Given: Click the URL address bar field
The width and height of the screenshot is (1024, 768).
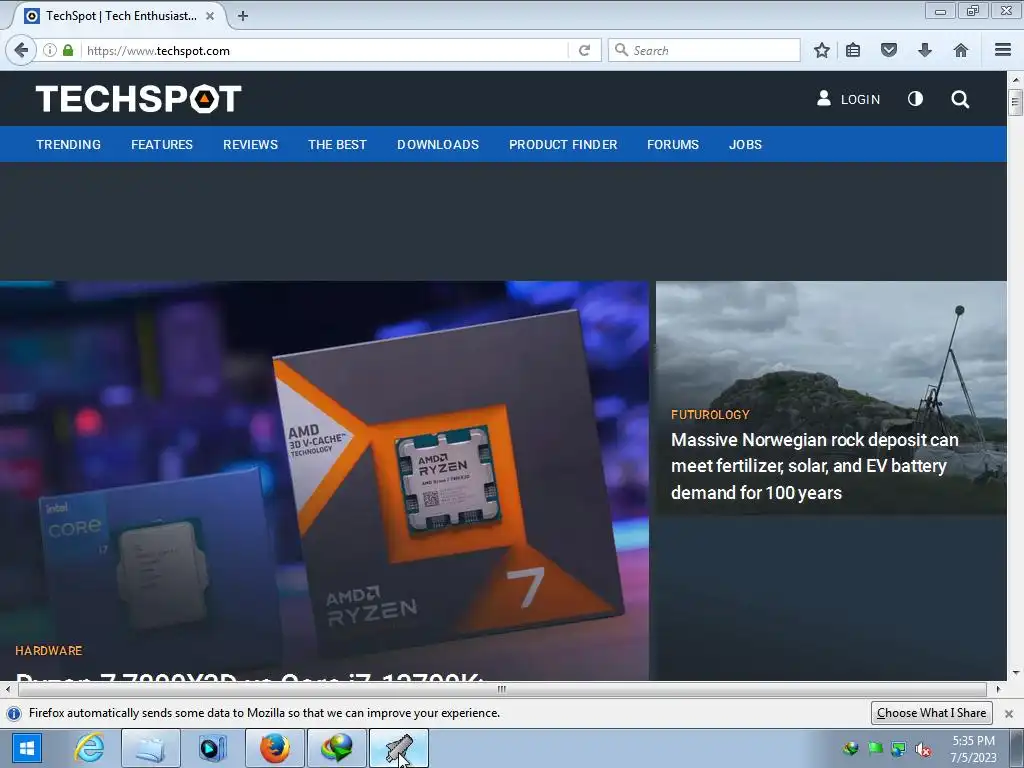Looking at the screenshot, I should pyautogui.click(x=325, y=50).
